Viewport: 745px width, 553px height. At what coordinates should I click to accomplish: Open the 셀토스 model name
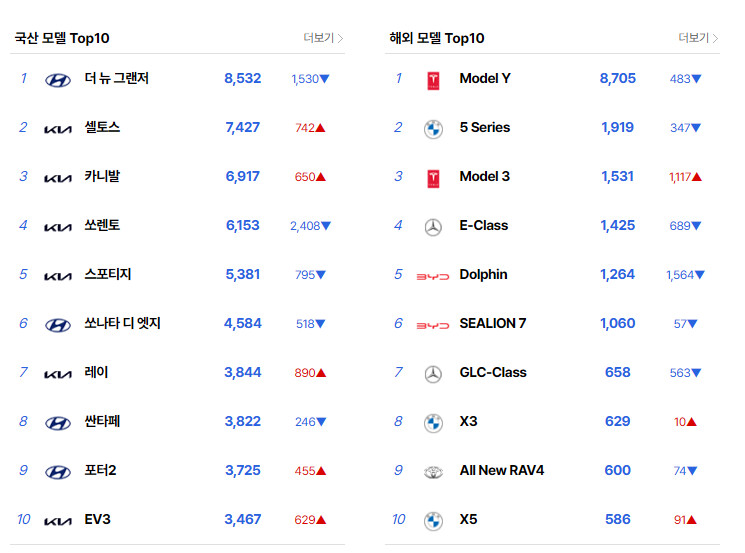coord(102,127)
